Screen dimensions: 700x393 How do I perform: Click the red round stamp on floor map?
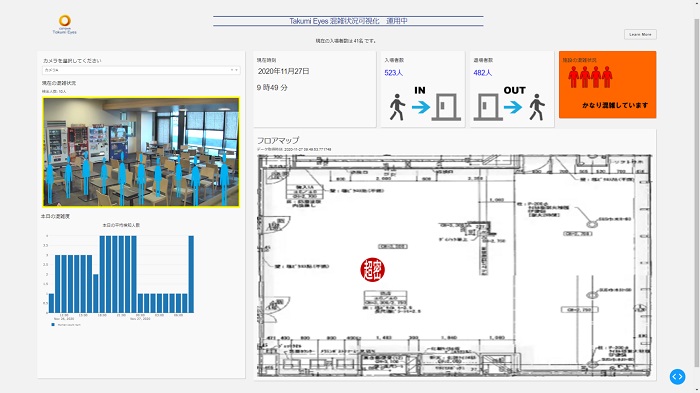coord(372,270)
